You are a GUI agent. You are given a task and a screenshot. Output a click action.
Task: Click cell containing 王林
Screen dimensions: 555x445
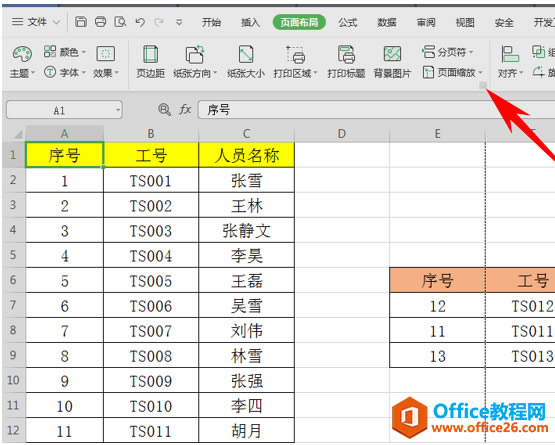[x=247, y=205]
